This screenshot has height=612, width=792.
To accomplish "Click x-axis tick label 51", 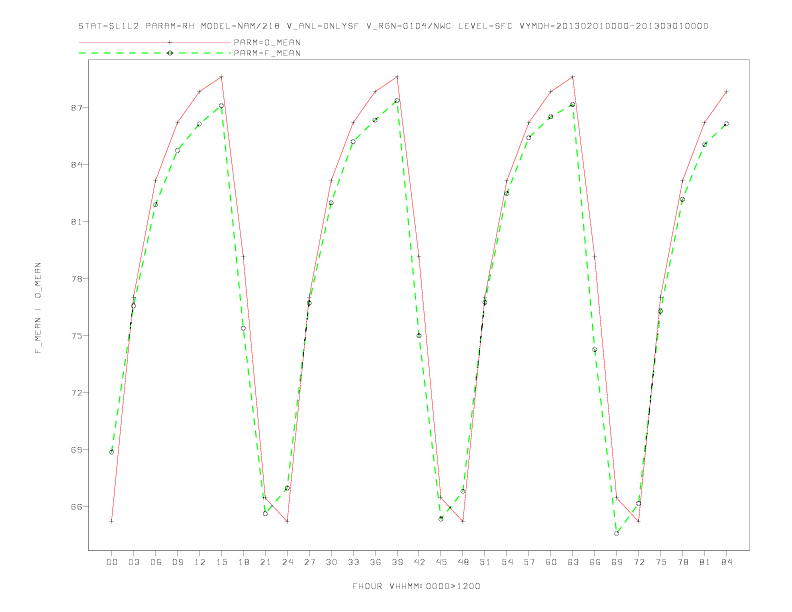I will pos(485,562).
